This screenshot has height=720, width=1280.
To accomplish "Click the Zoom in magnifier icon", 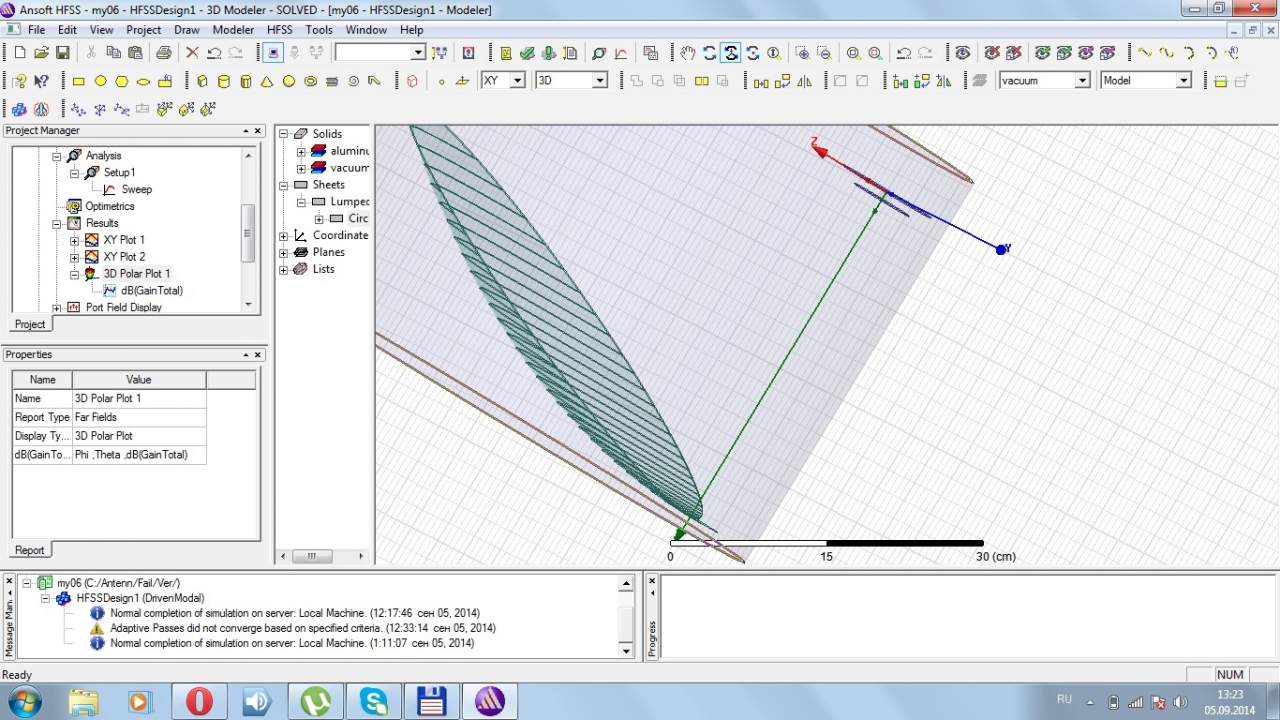I will tap(853, 53).
